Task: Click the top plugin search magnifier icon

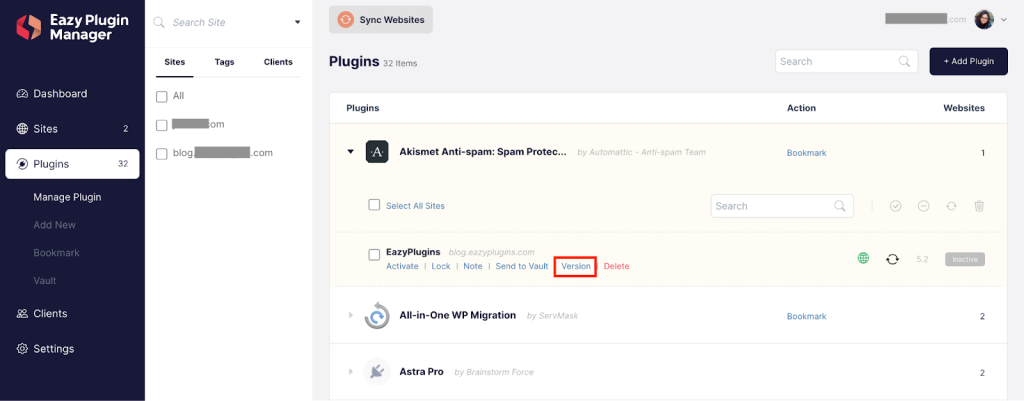Action: pos(904,61)
